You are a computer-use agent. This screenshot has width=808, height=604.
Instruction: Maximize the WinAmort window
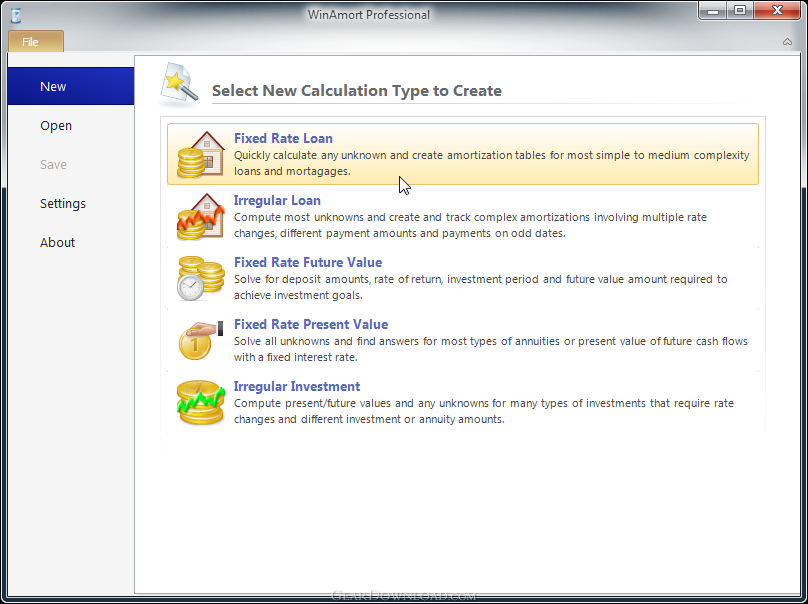740,11
